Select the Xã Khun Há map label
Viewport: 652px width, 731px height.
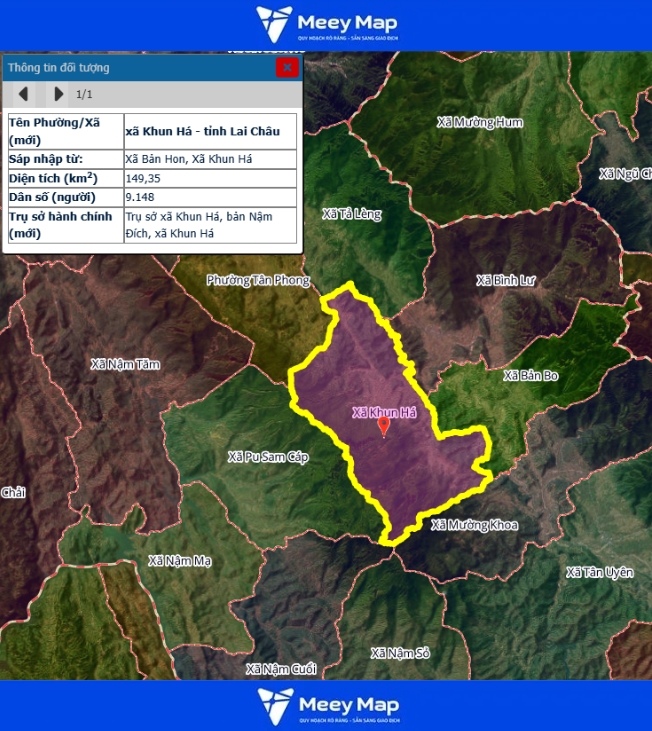pyautogui.click(x=384, y=412)
